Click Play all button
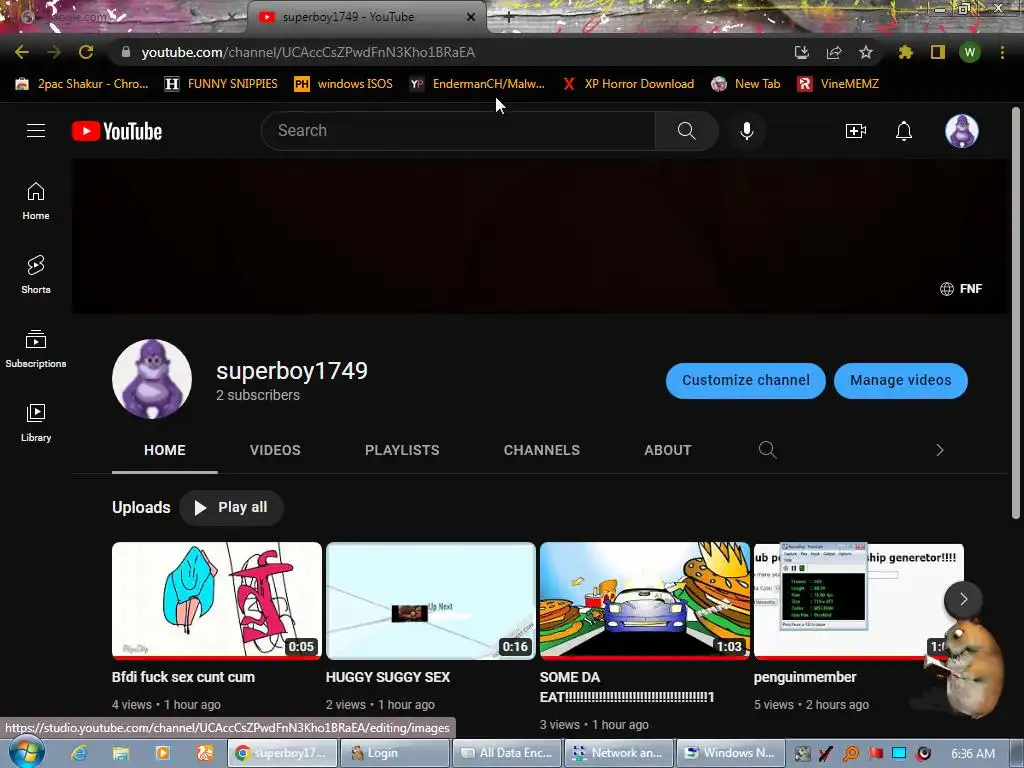The image size is (1024, 768). [231, 507]
